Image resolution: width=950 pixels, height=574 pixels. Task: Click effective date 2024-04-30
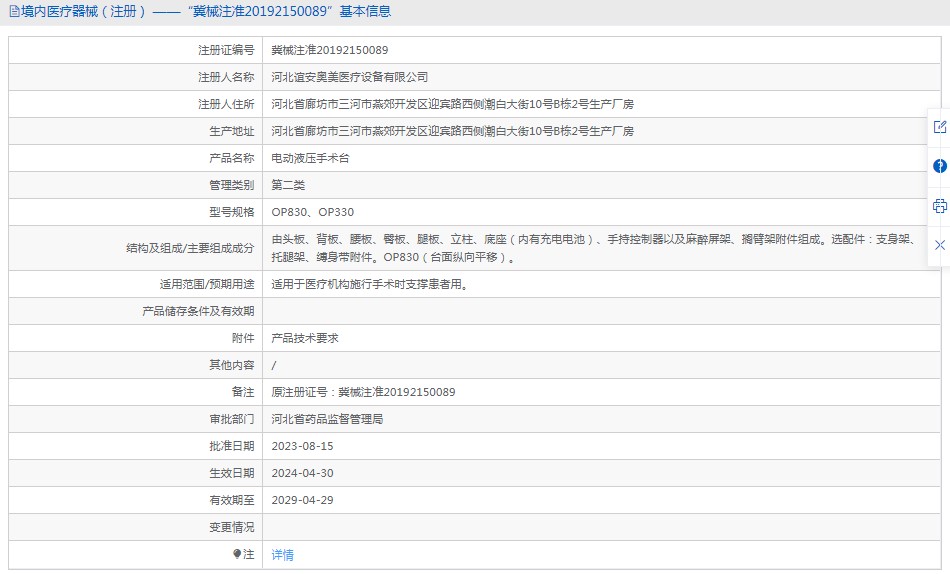tap(302, 473)
